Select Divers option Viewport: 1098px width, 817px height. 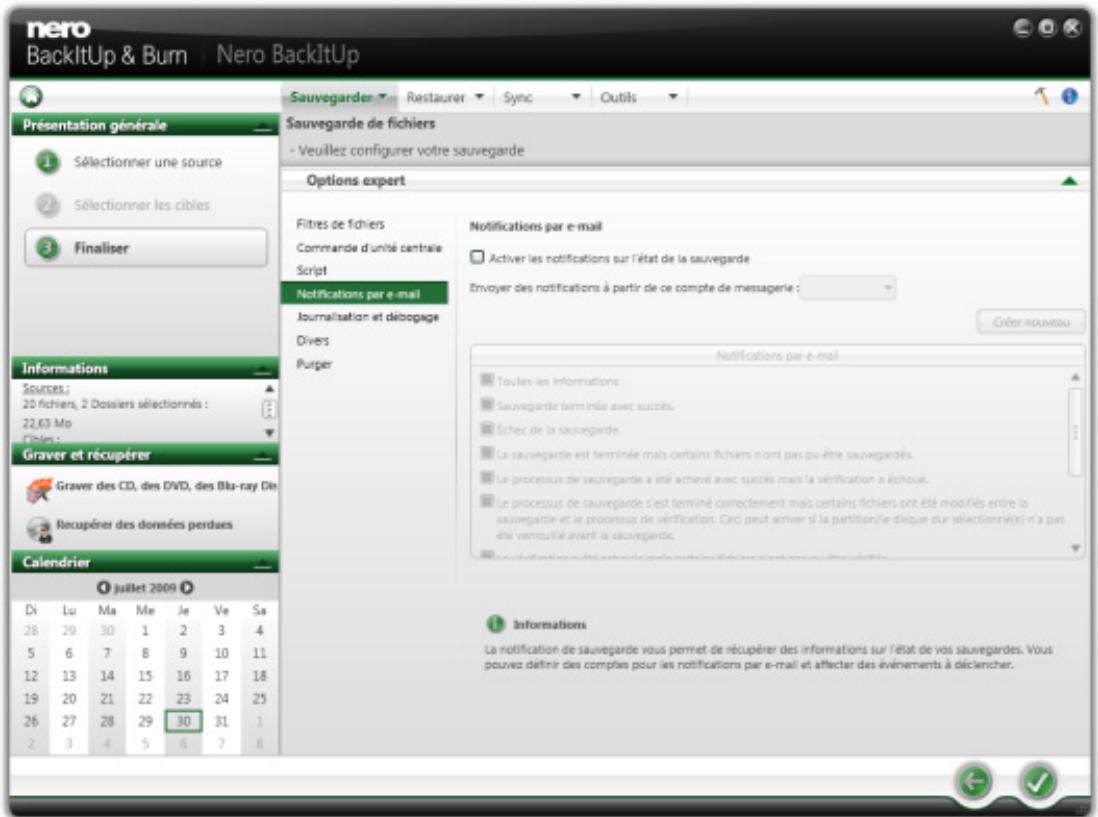pos(312,340)
